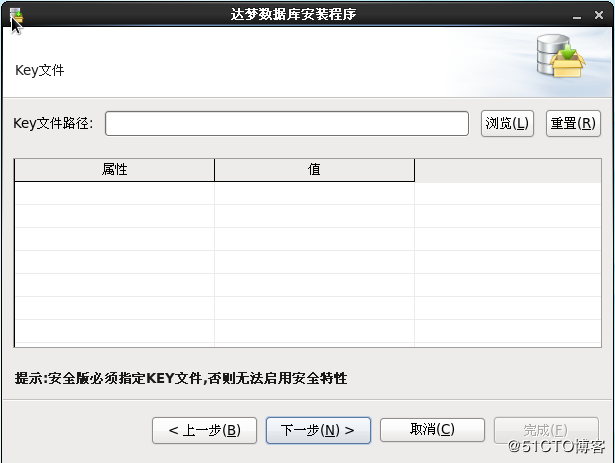Proceed with the 下一步(N) button
The image size is (615, 463).
[318, 430]
